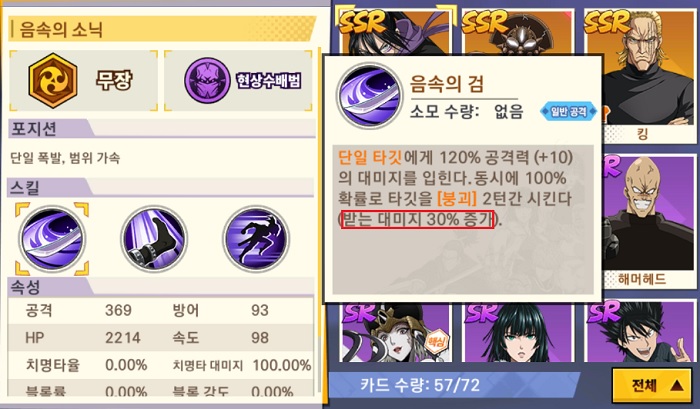The image size is (700, 409).
Task: Select the spiky-haired SR character card
Action: click(640, 333)
